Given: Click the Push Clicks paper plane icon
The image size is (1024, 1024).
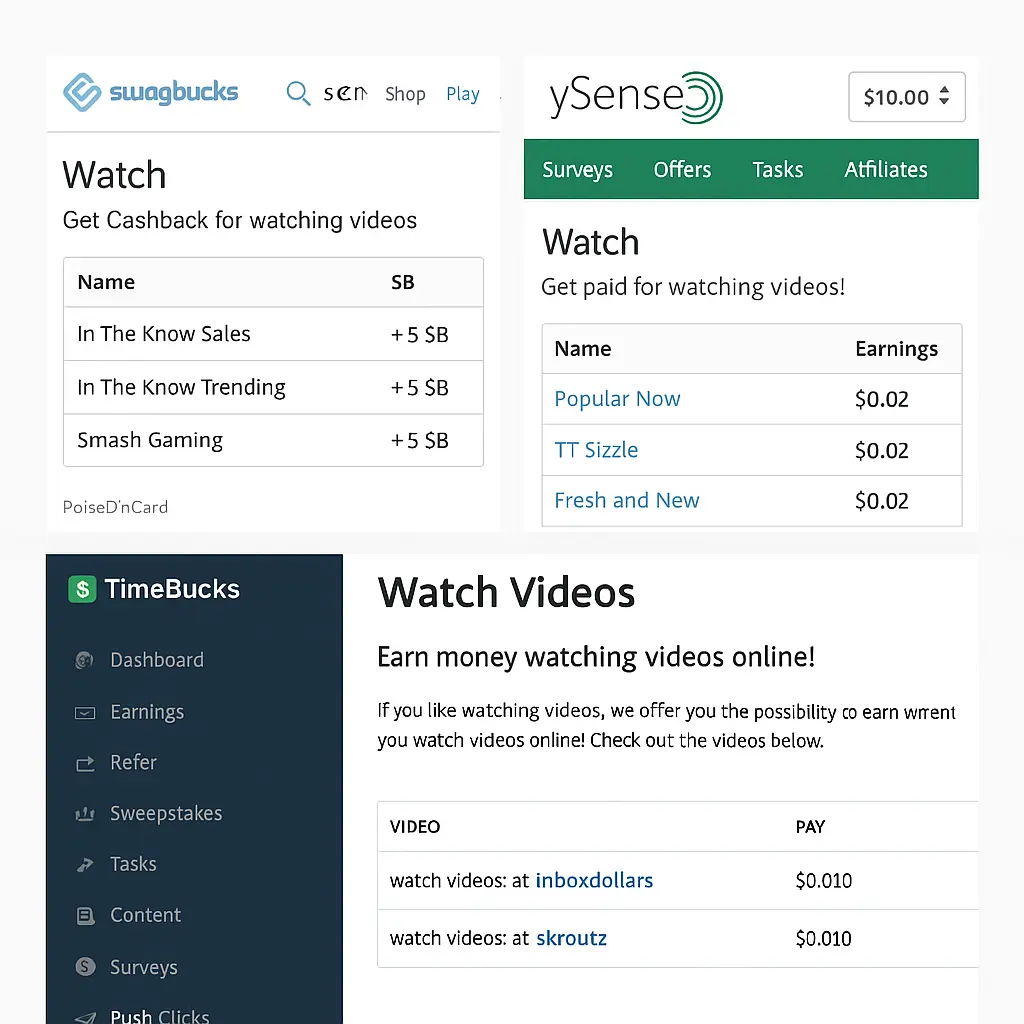Looking at the screenshot, I should pyautogui.click(x=85, y=1017).
